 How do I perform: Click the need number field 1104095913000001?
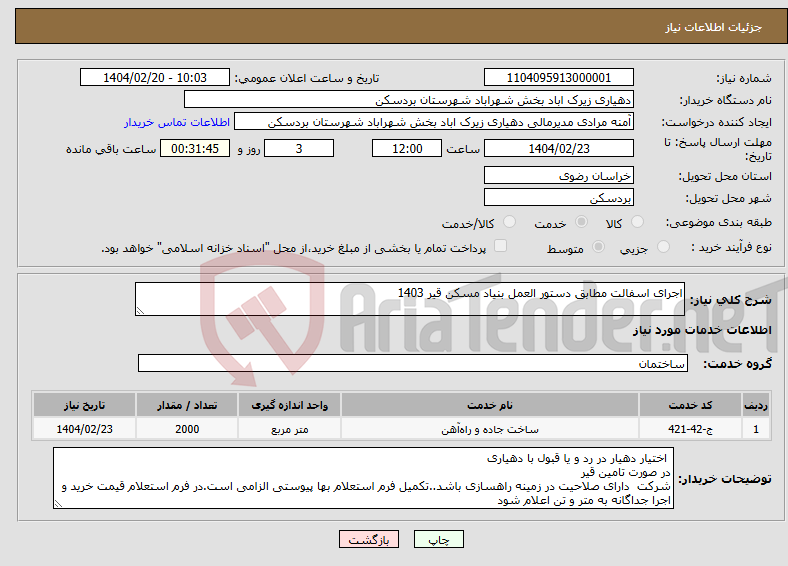coord(559,77)
